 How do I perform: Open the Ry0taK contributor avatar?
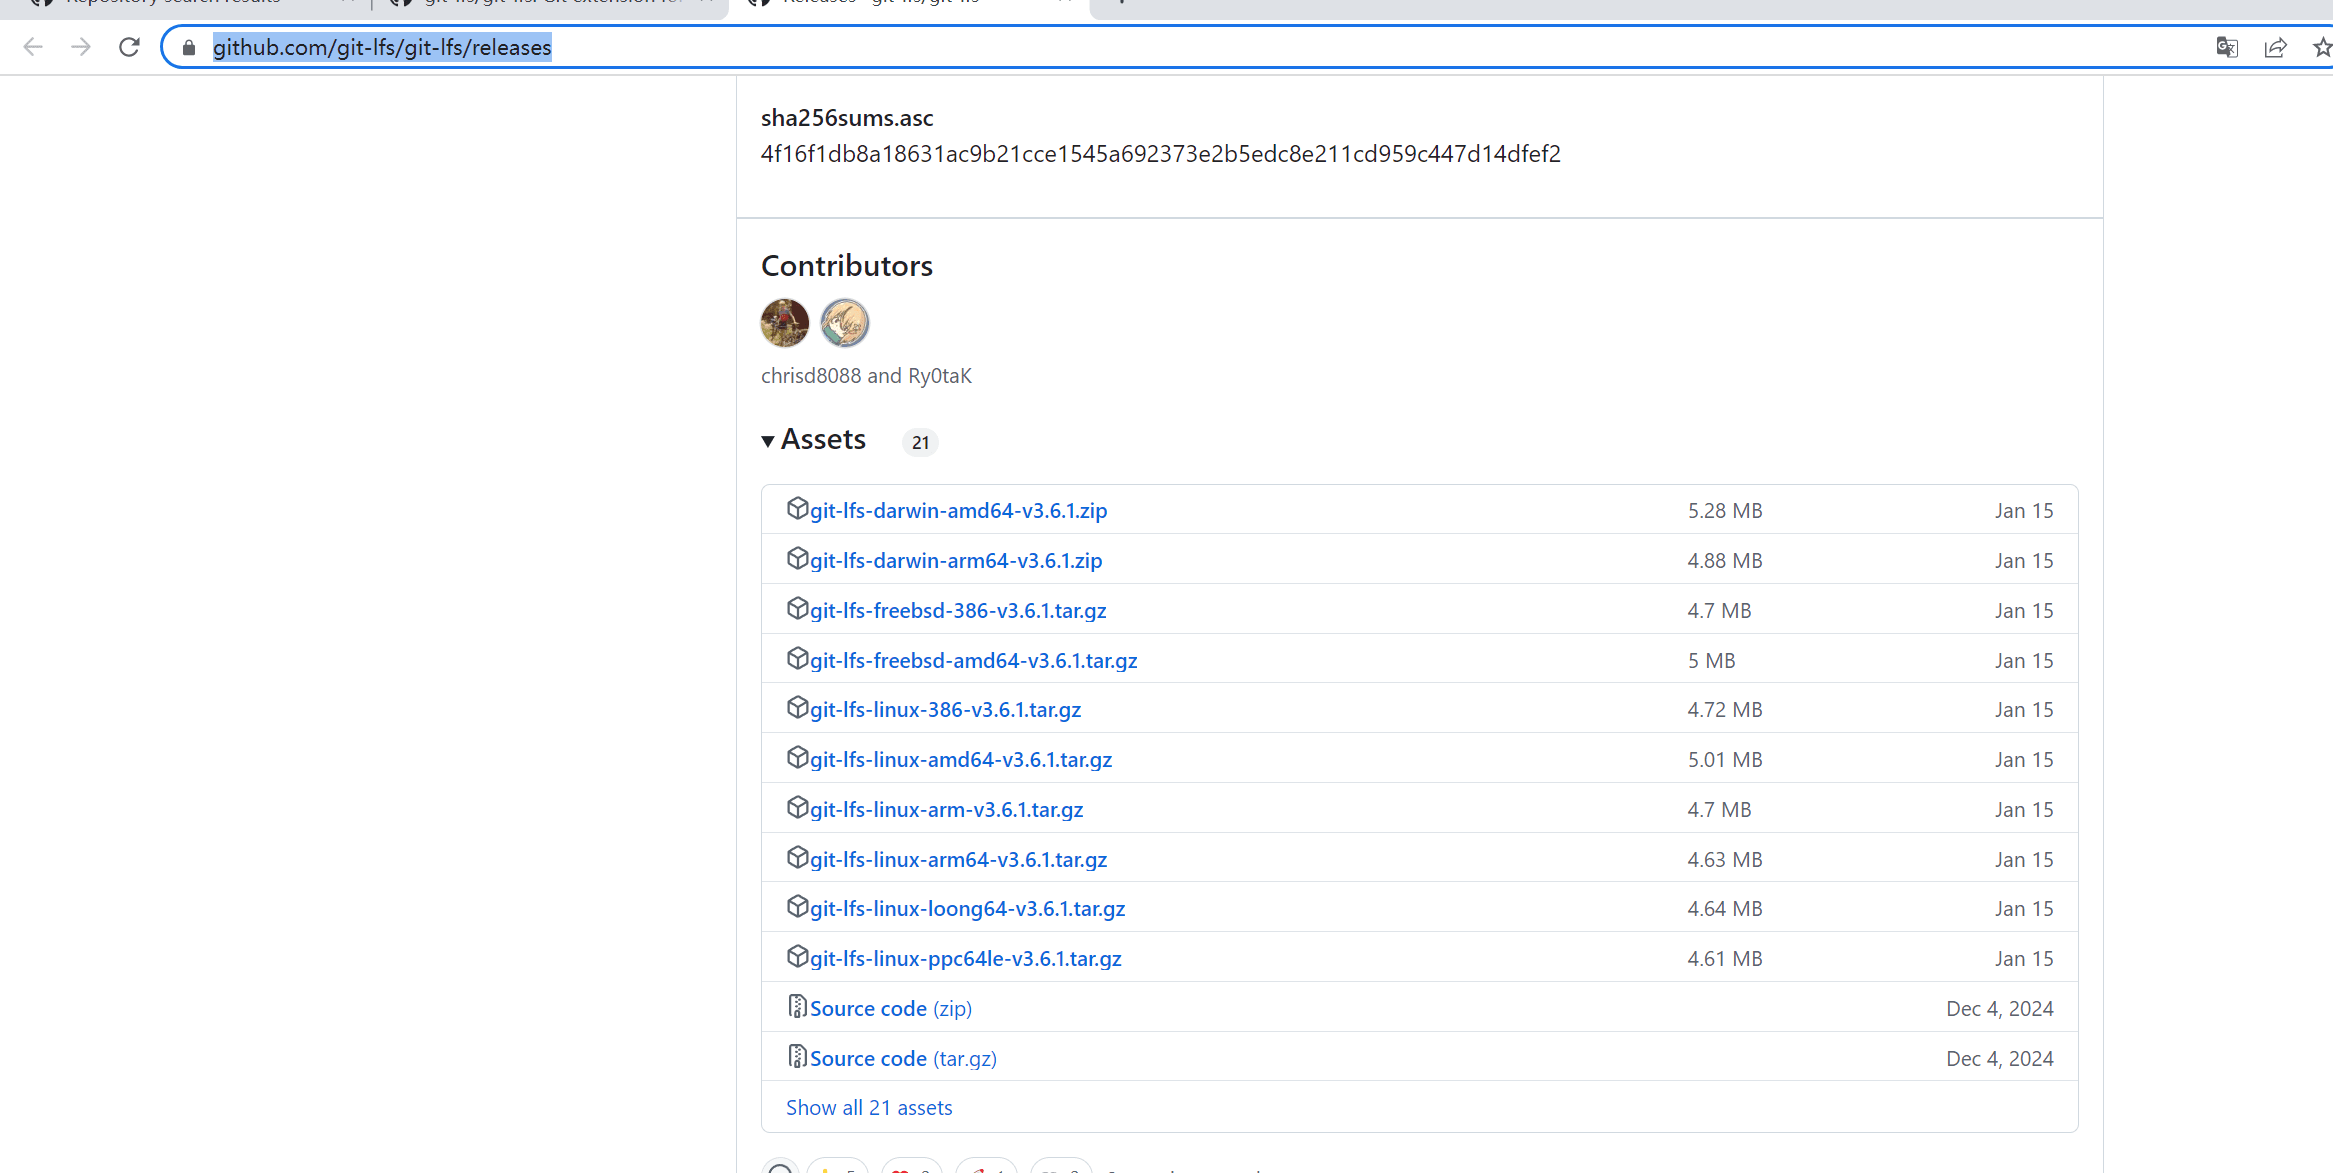point(845,323)
